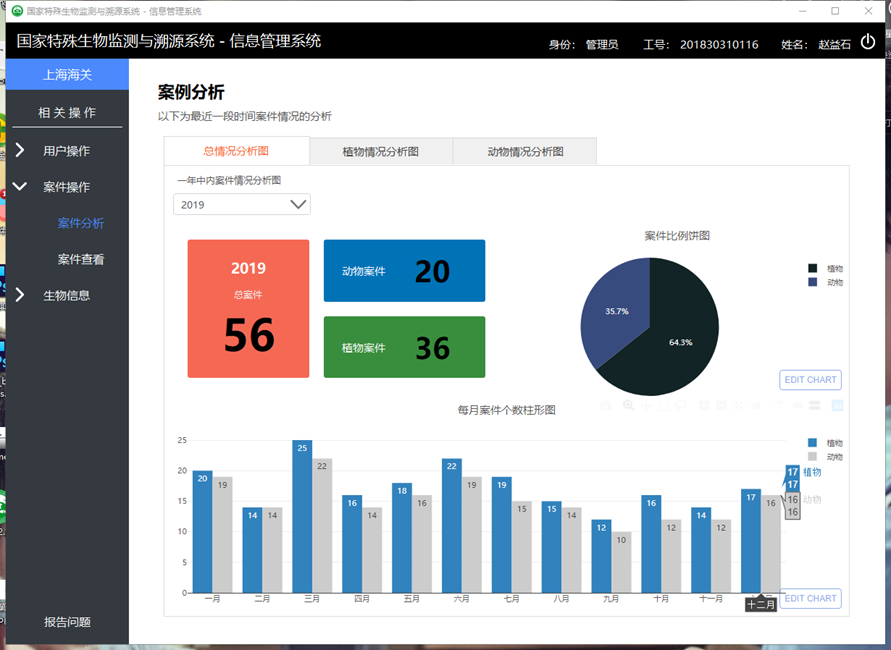891x650 pixels.
Task: Activate the Pan tool in chart toolbar
Action: point(645,406)
